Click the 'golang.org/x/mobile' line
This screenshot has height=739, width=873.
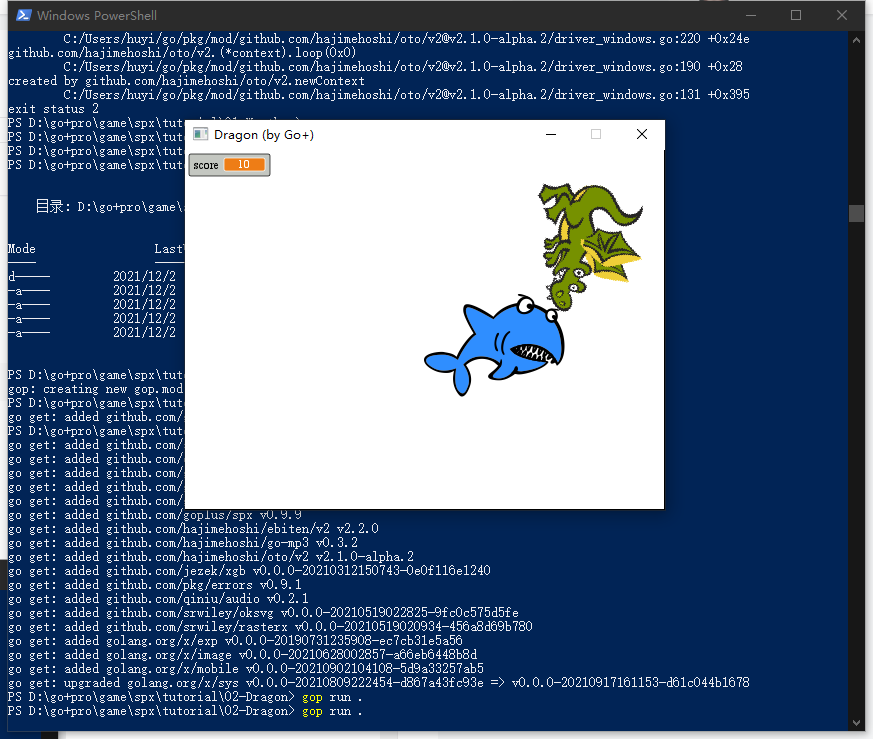(246, 669)
